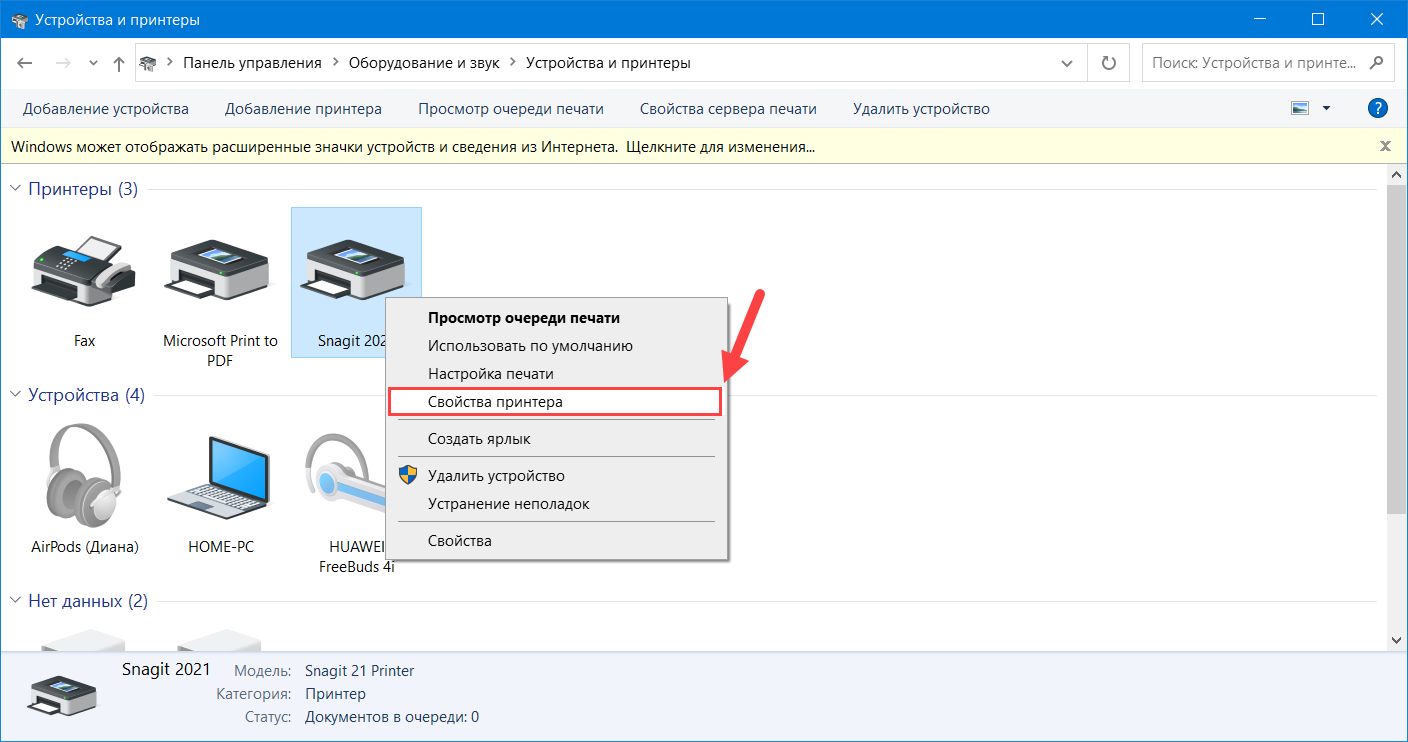The width and height of the screenshot is (1408, 742).
Task: Open Свойства at bottom of context menu
Action: click(557, 541)
